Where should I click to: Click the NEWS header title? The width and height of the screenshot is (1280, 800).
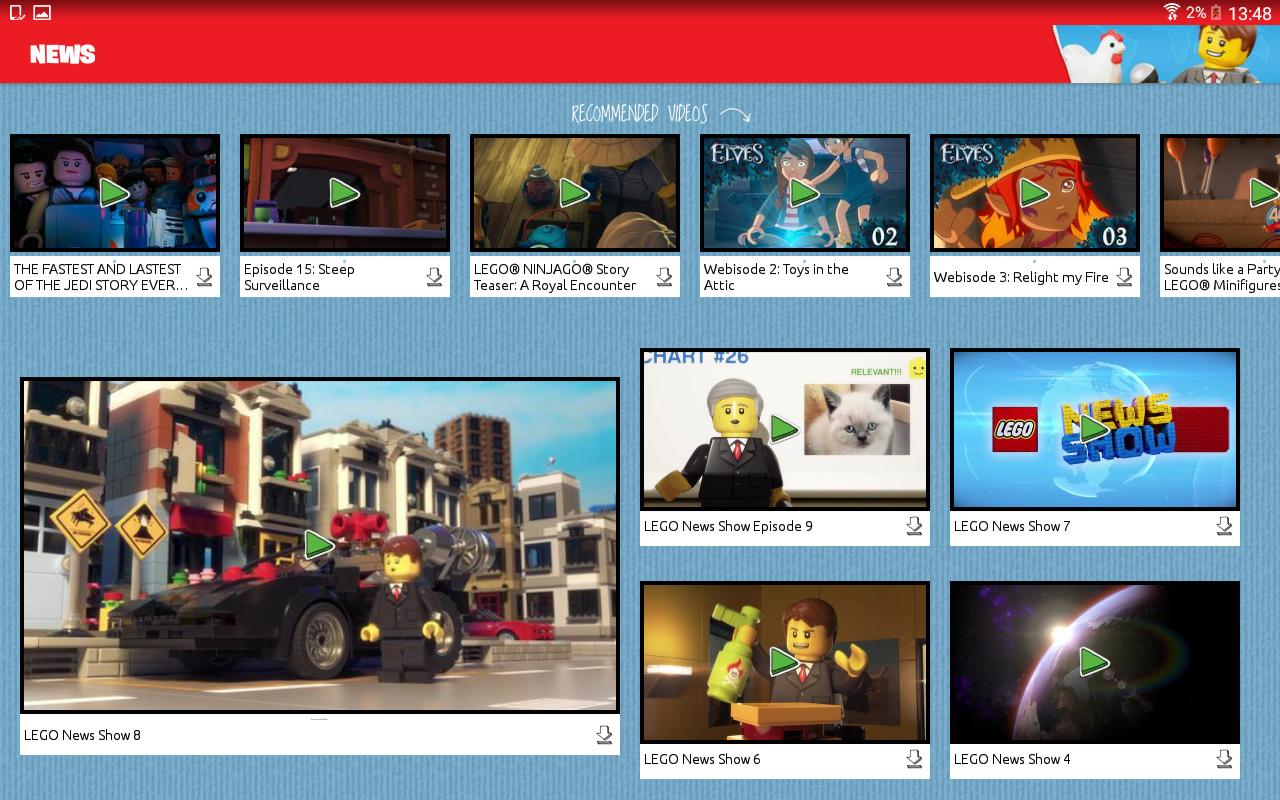pos(62,54)
